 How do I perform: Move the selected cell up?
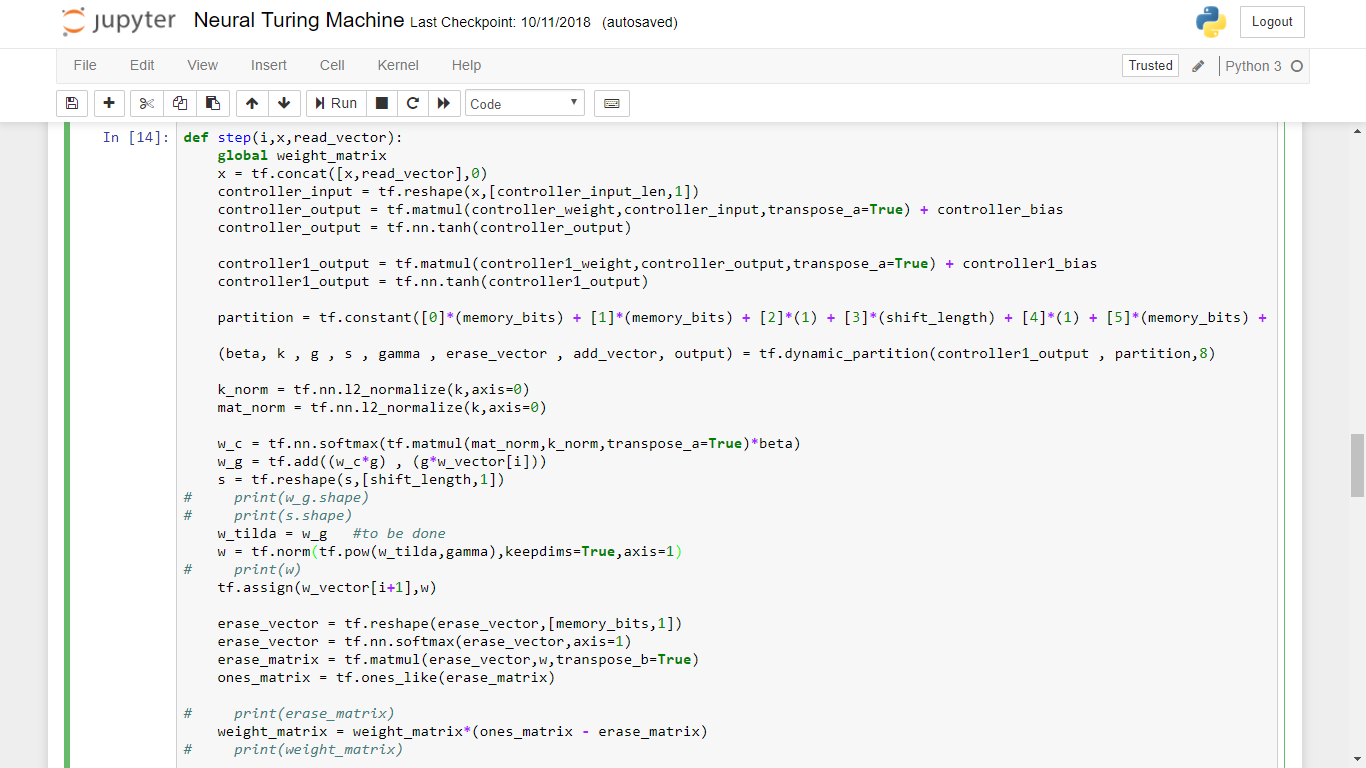pos(251,103)
